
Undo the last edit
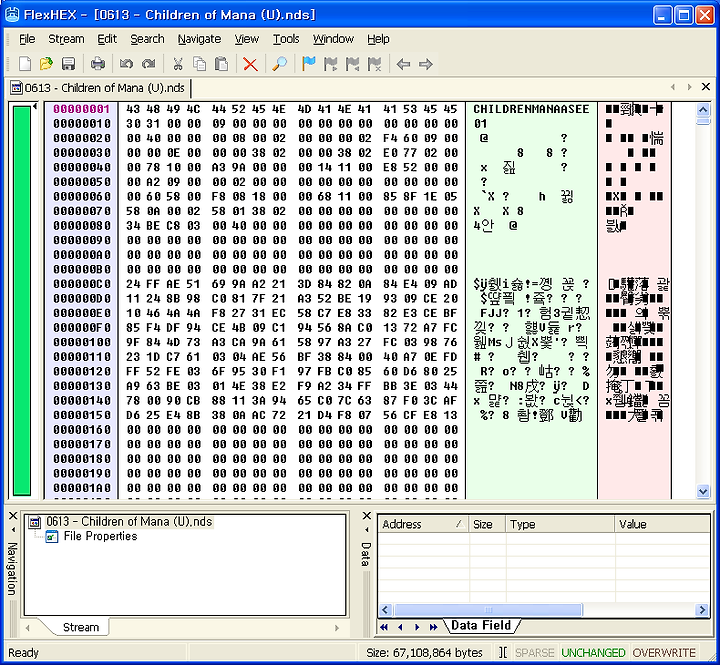[126, 64]
